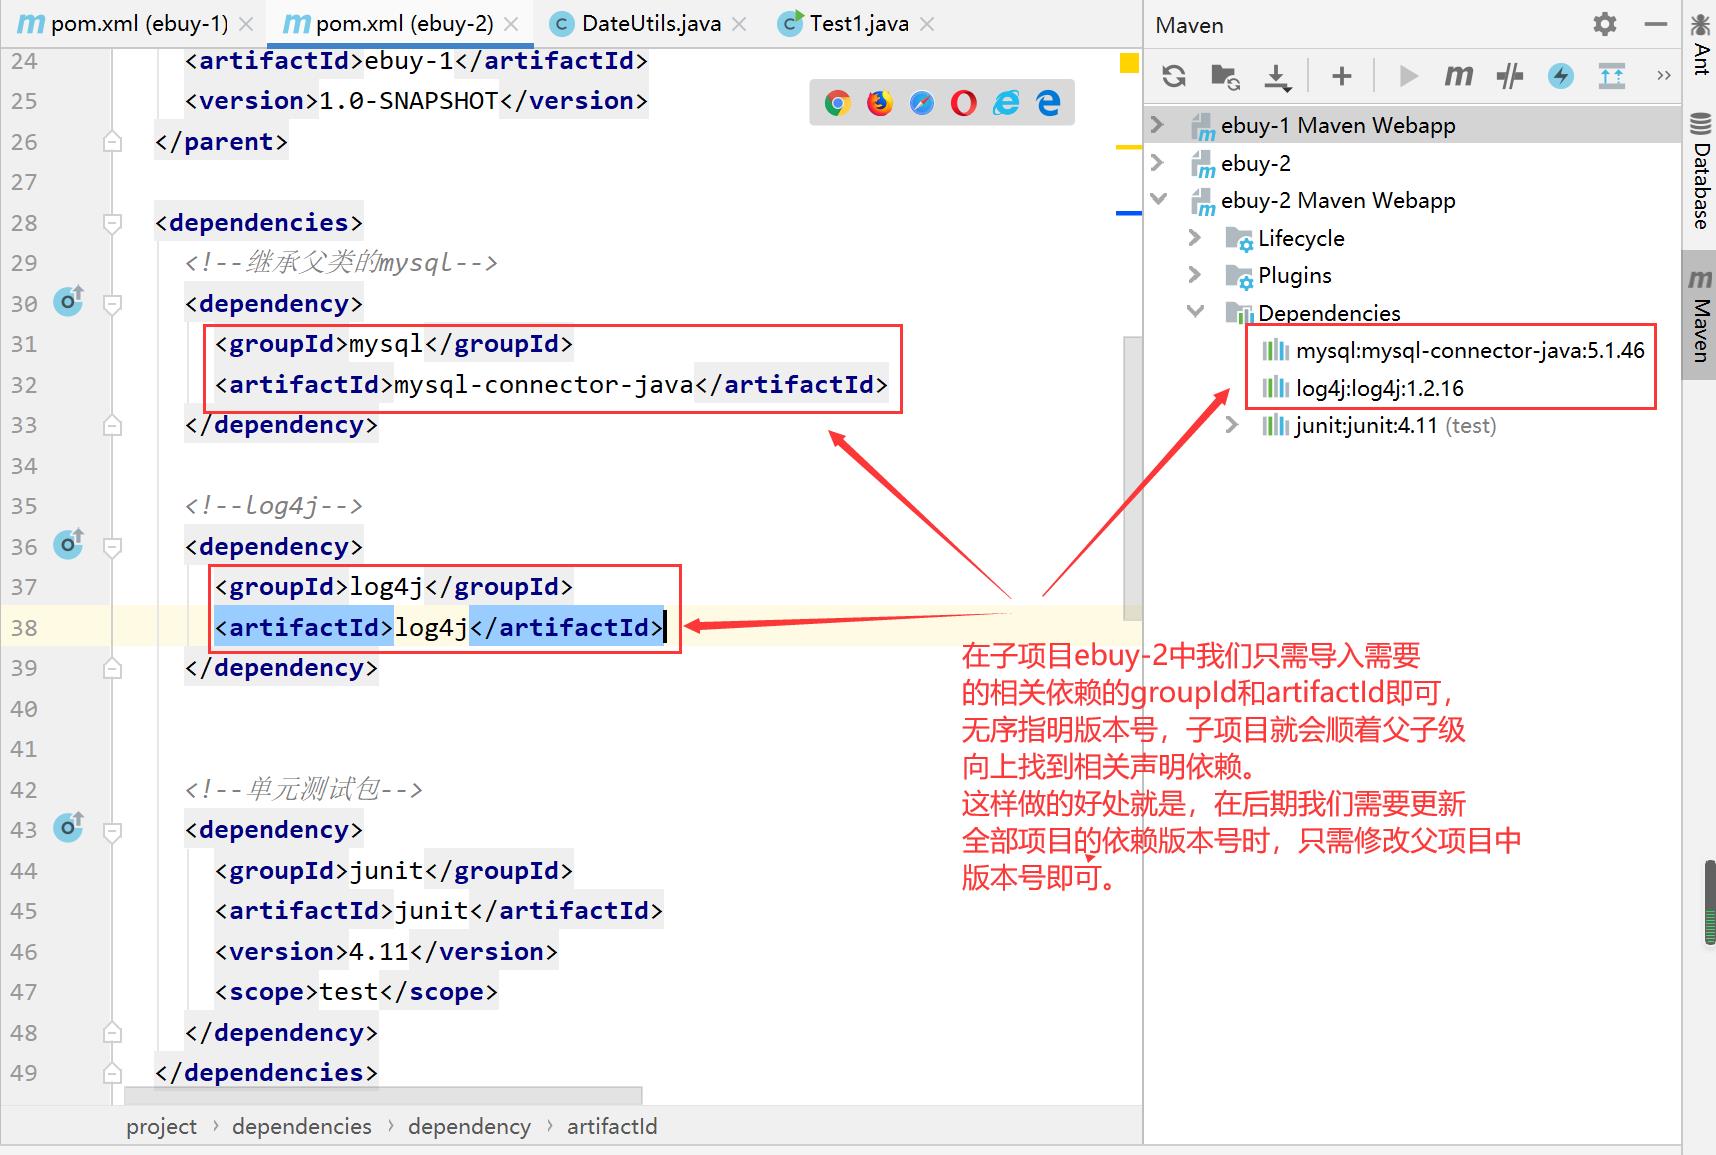Toggle Skip Tests lightning icon
The width and height of the screenshot is (1716, 1155).
[1560, 76]
